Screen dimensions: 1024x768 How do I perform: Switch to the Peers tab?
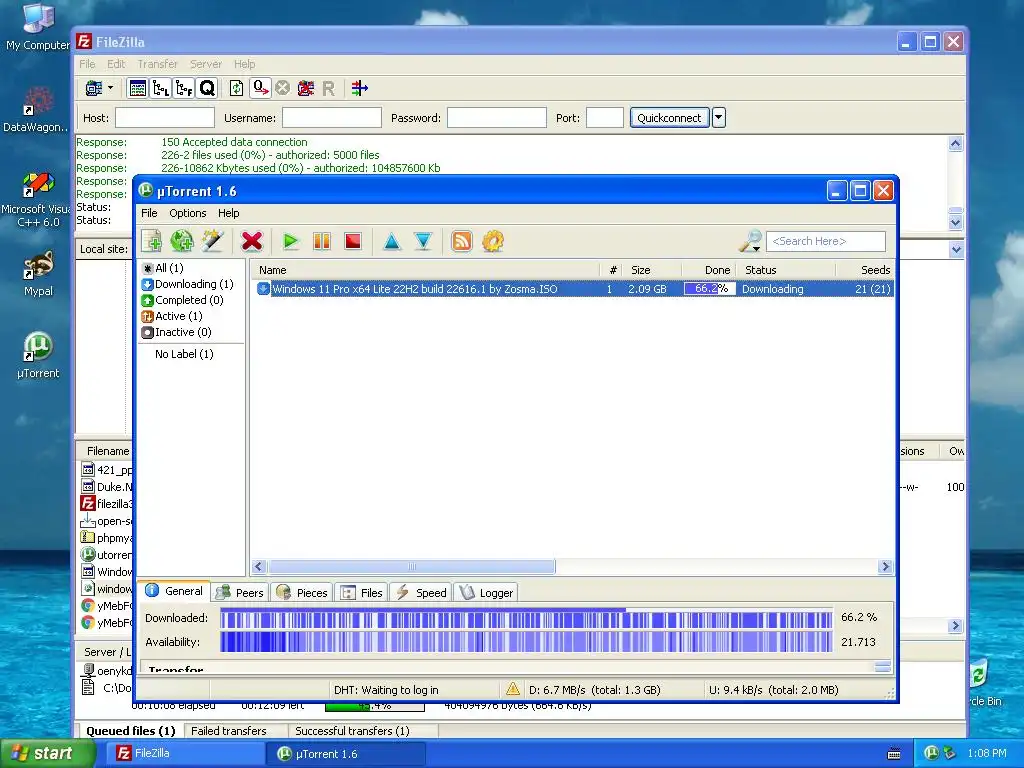tap(240, 592)
